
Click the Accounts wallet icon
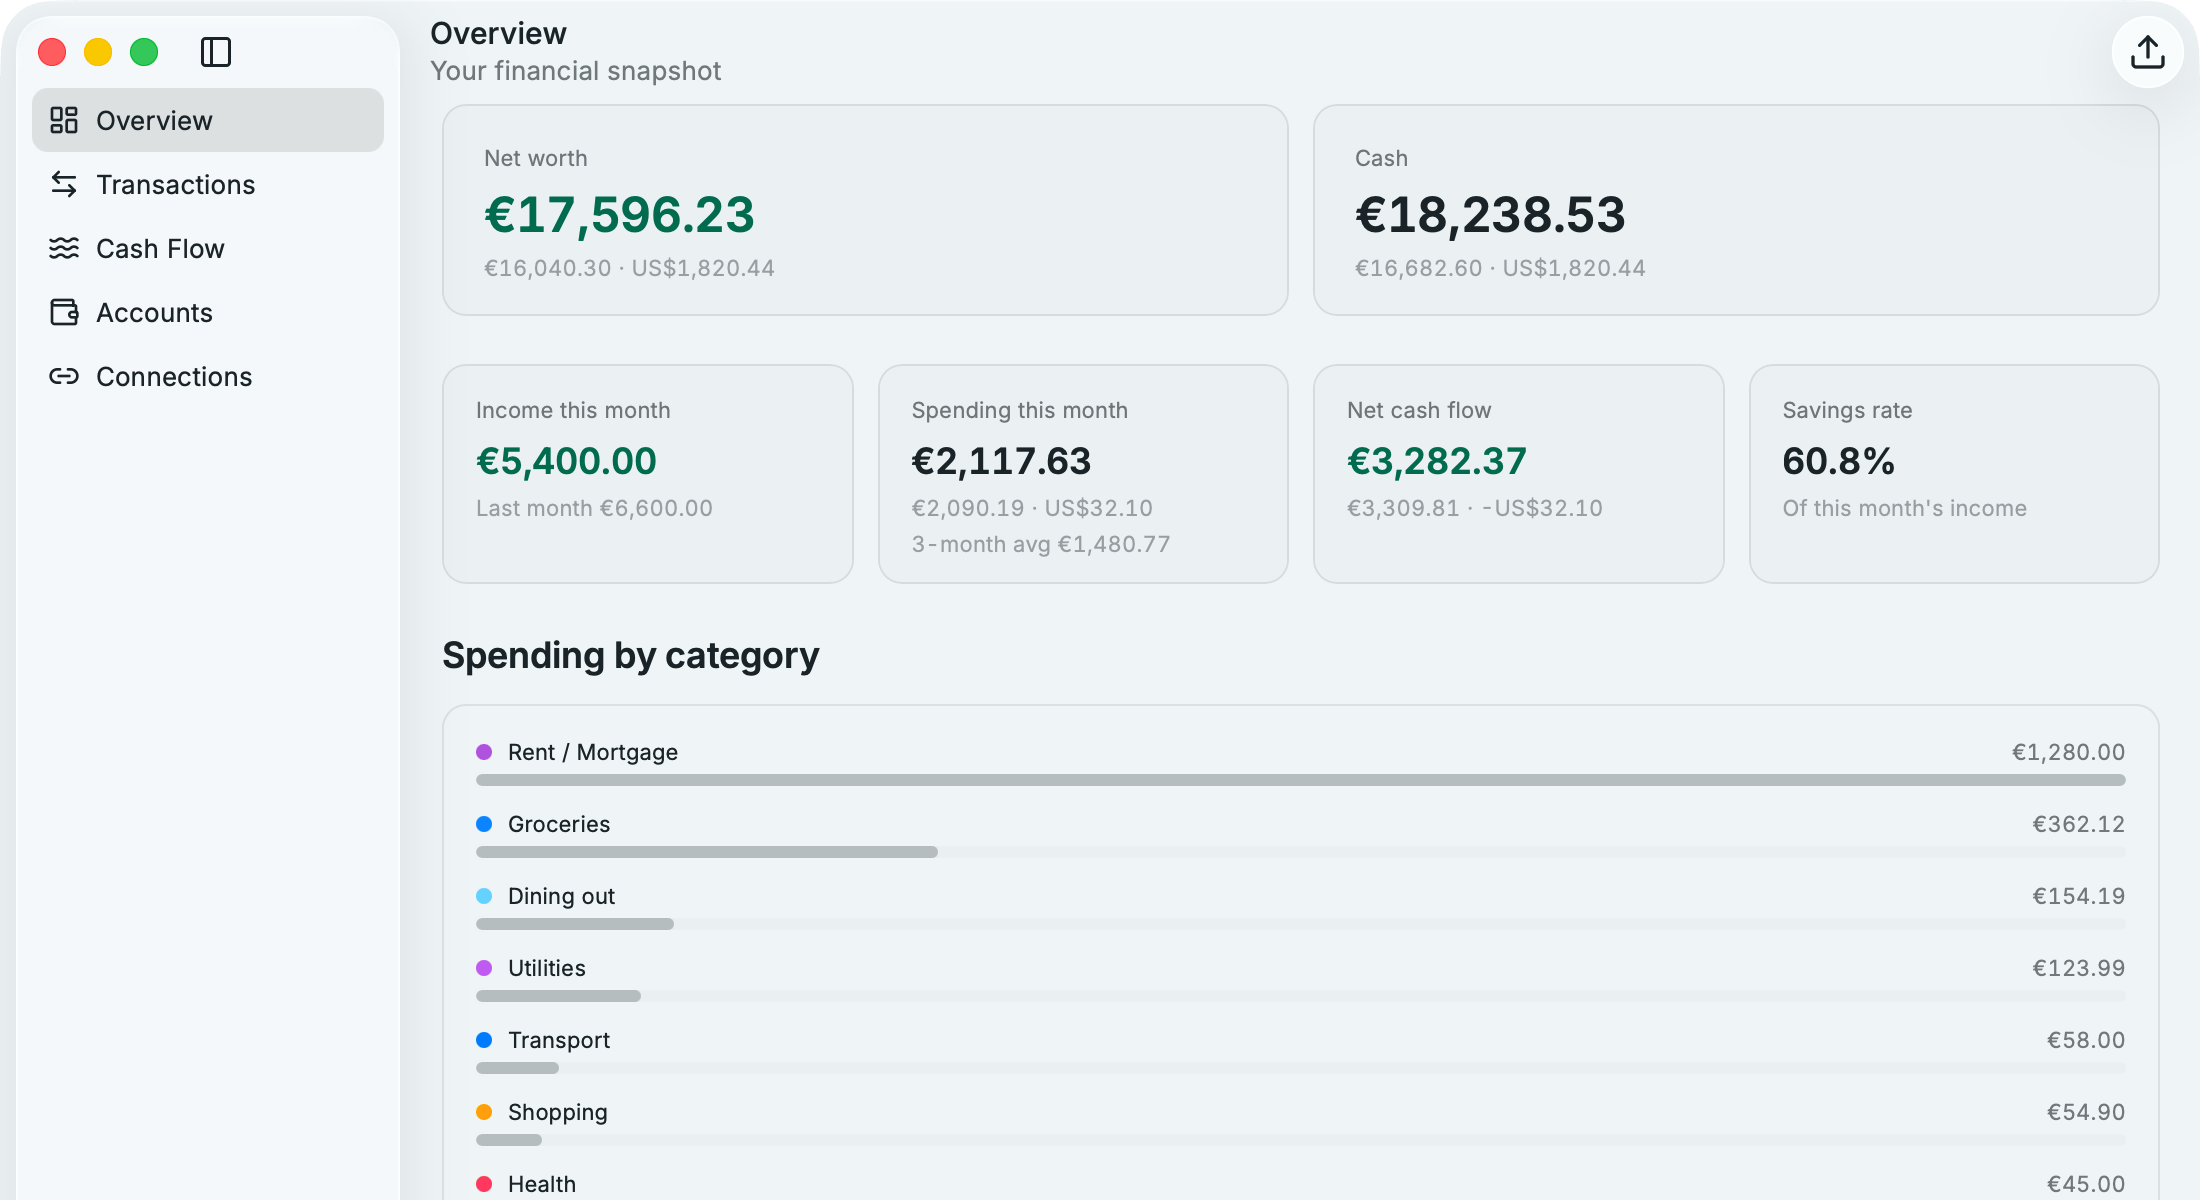[64, 312]
